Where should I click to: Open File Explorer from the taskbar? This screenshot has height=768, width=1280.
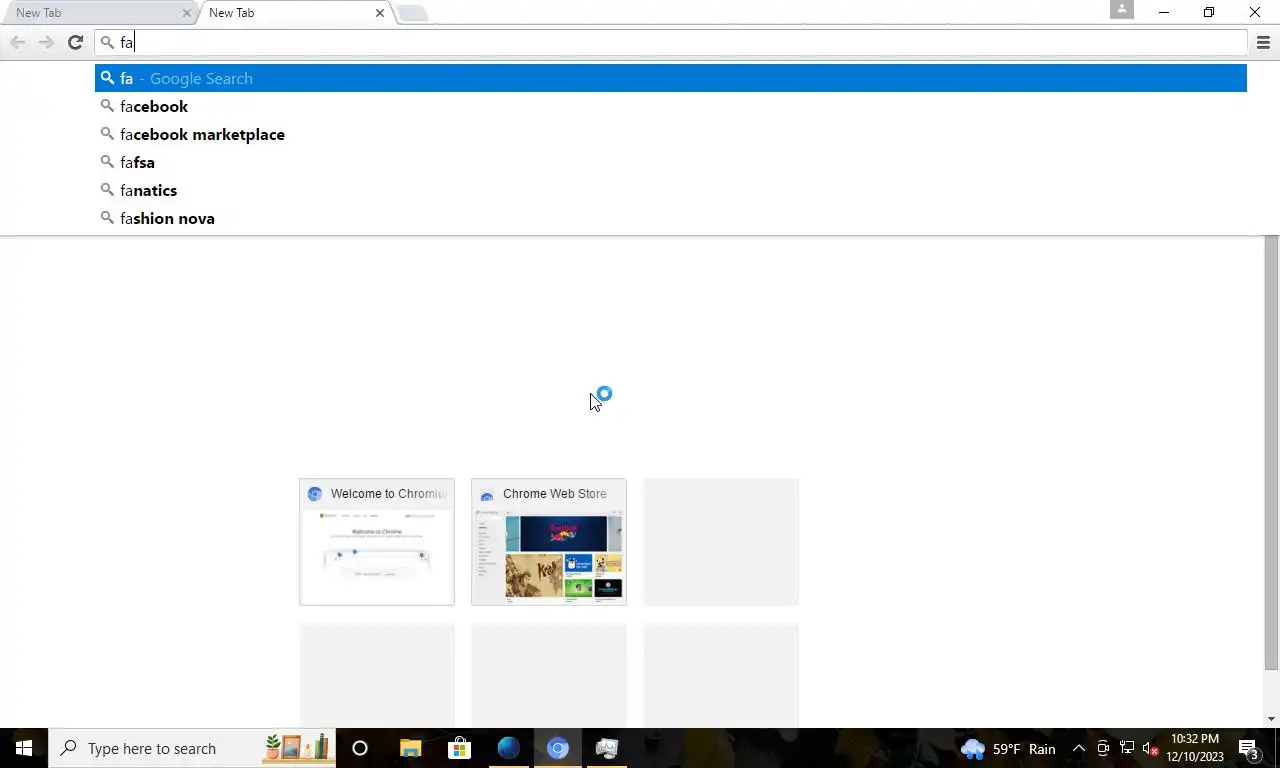click(x=411, y=748)
